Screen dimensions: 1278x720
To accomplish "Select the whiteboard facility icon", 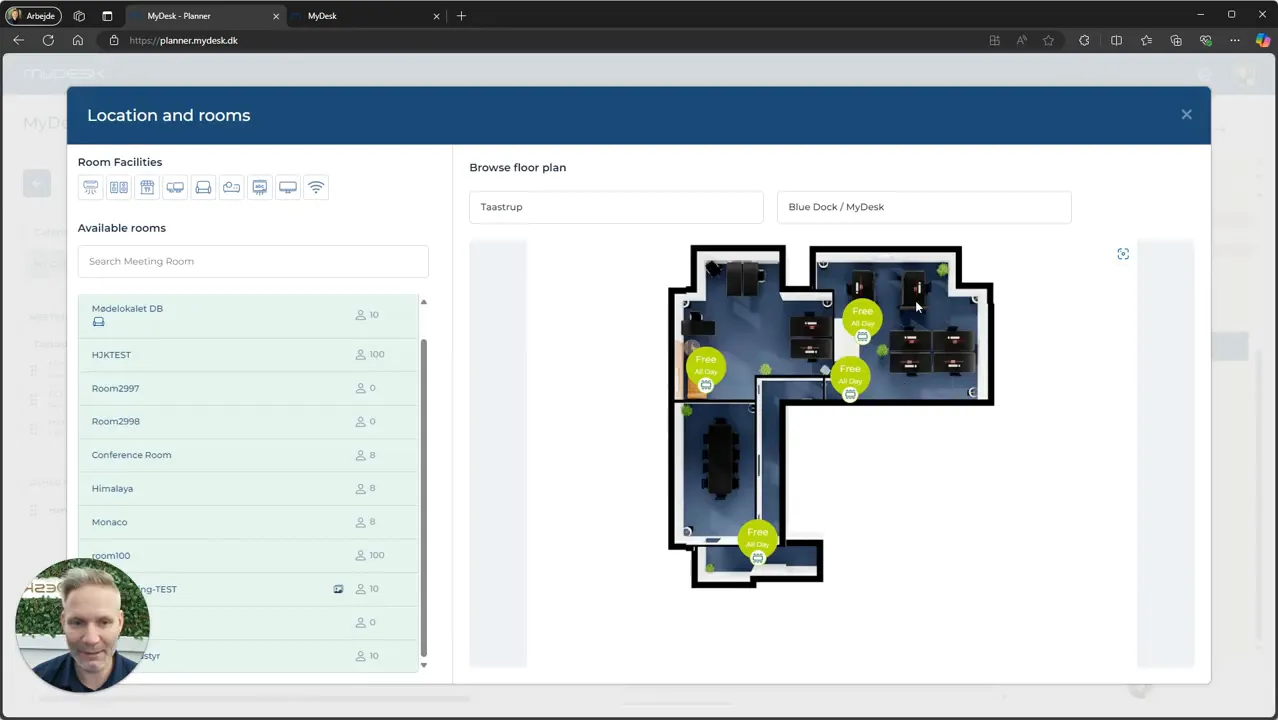I will [x=260, y=187].
